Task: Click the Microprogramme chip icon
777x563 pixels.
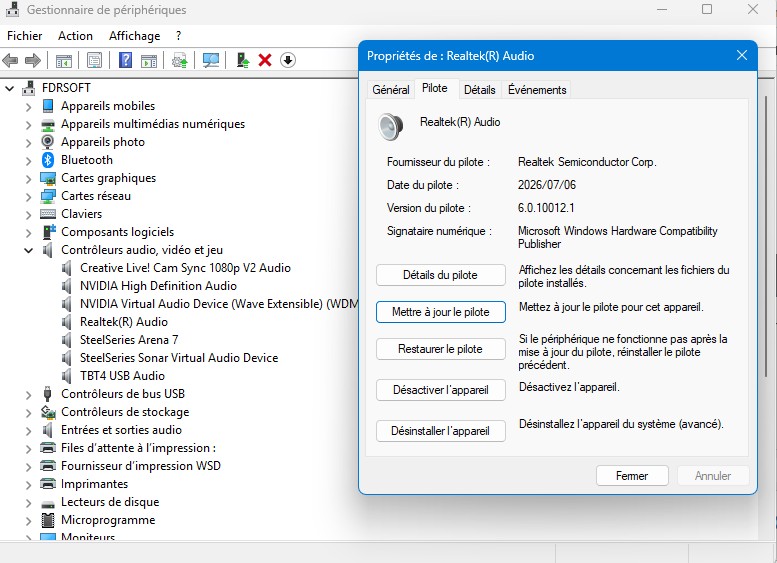Action: 48,520
